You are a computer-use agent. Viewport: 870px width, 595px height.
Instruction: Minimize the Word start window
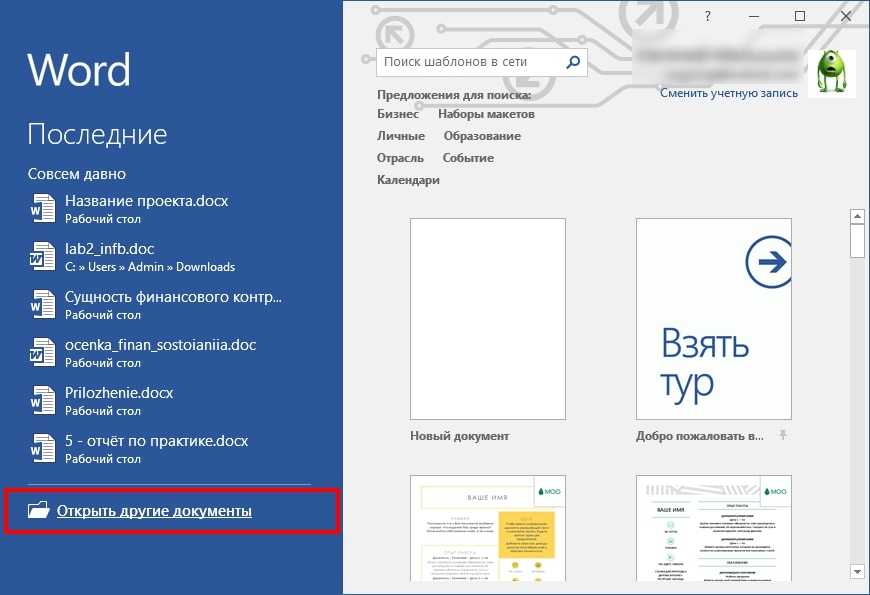(x=753, y=16)
